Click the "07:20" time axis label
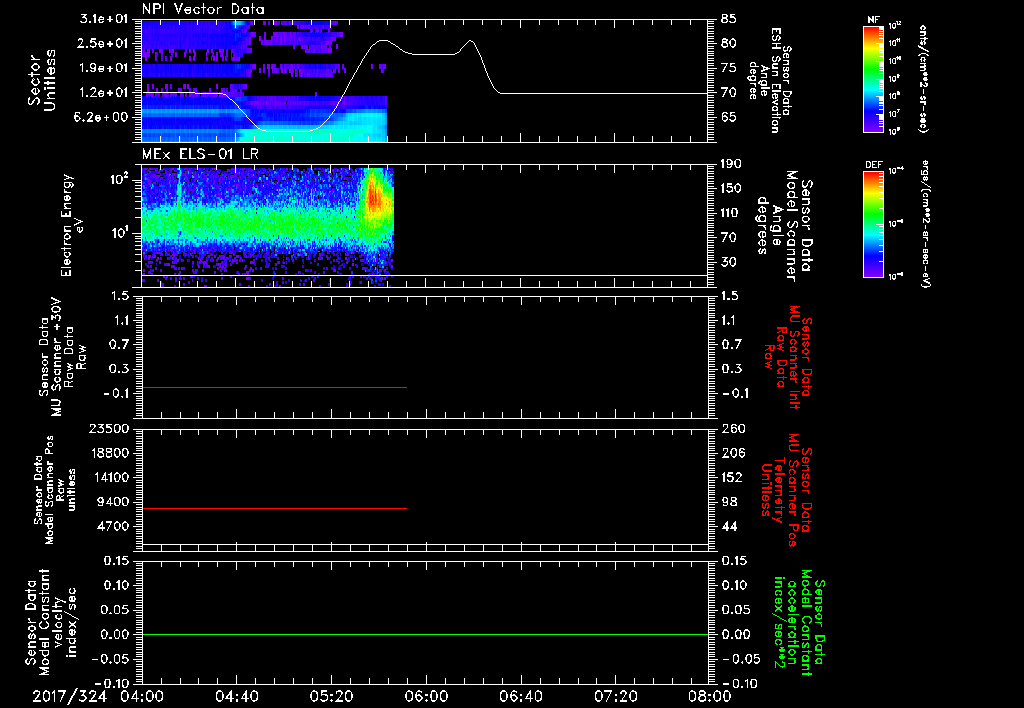Viewport: 1024px width, 708px height. [615, 696]
